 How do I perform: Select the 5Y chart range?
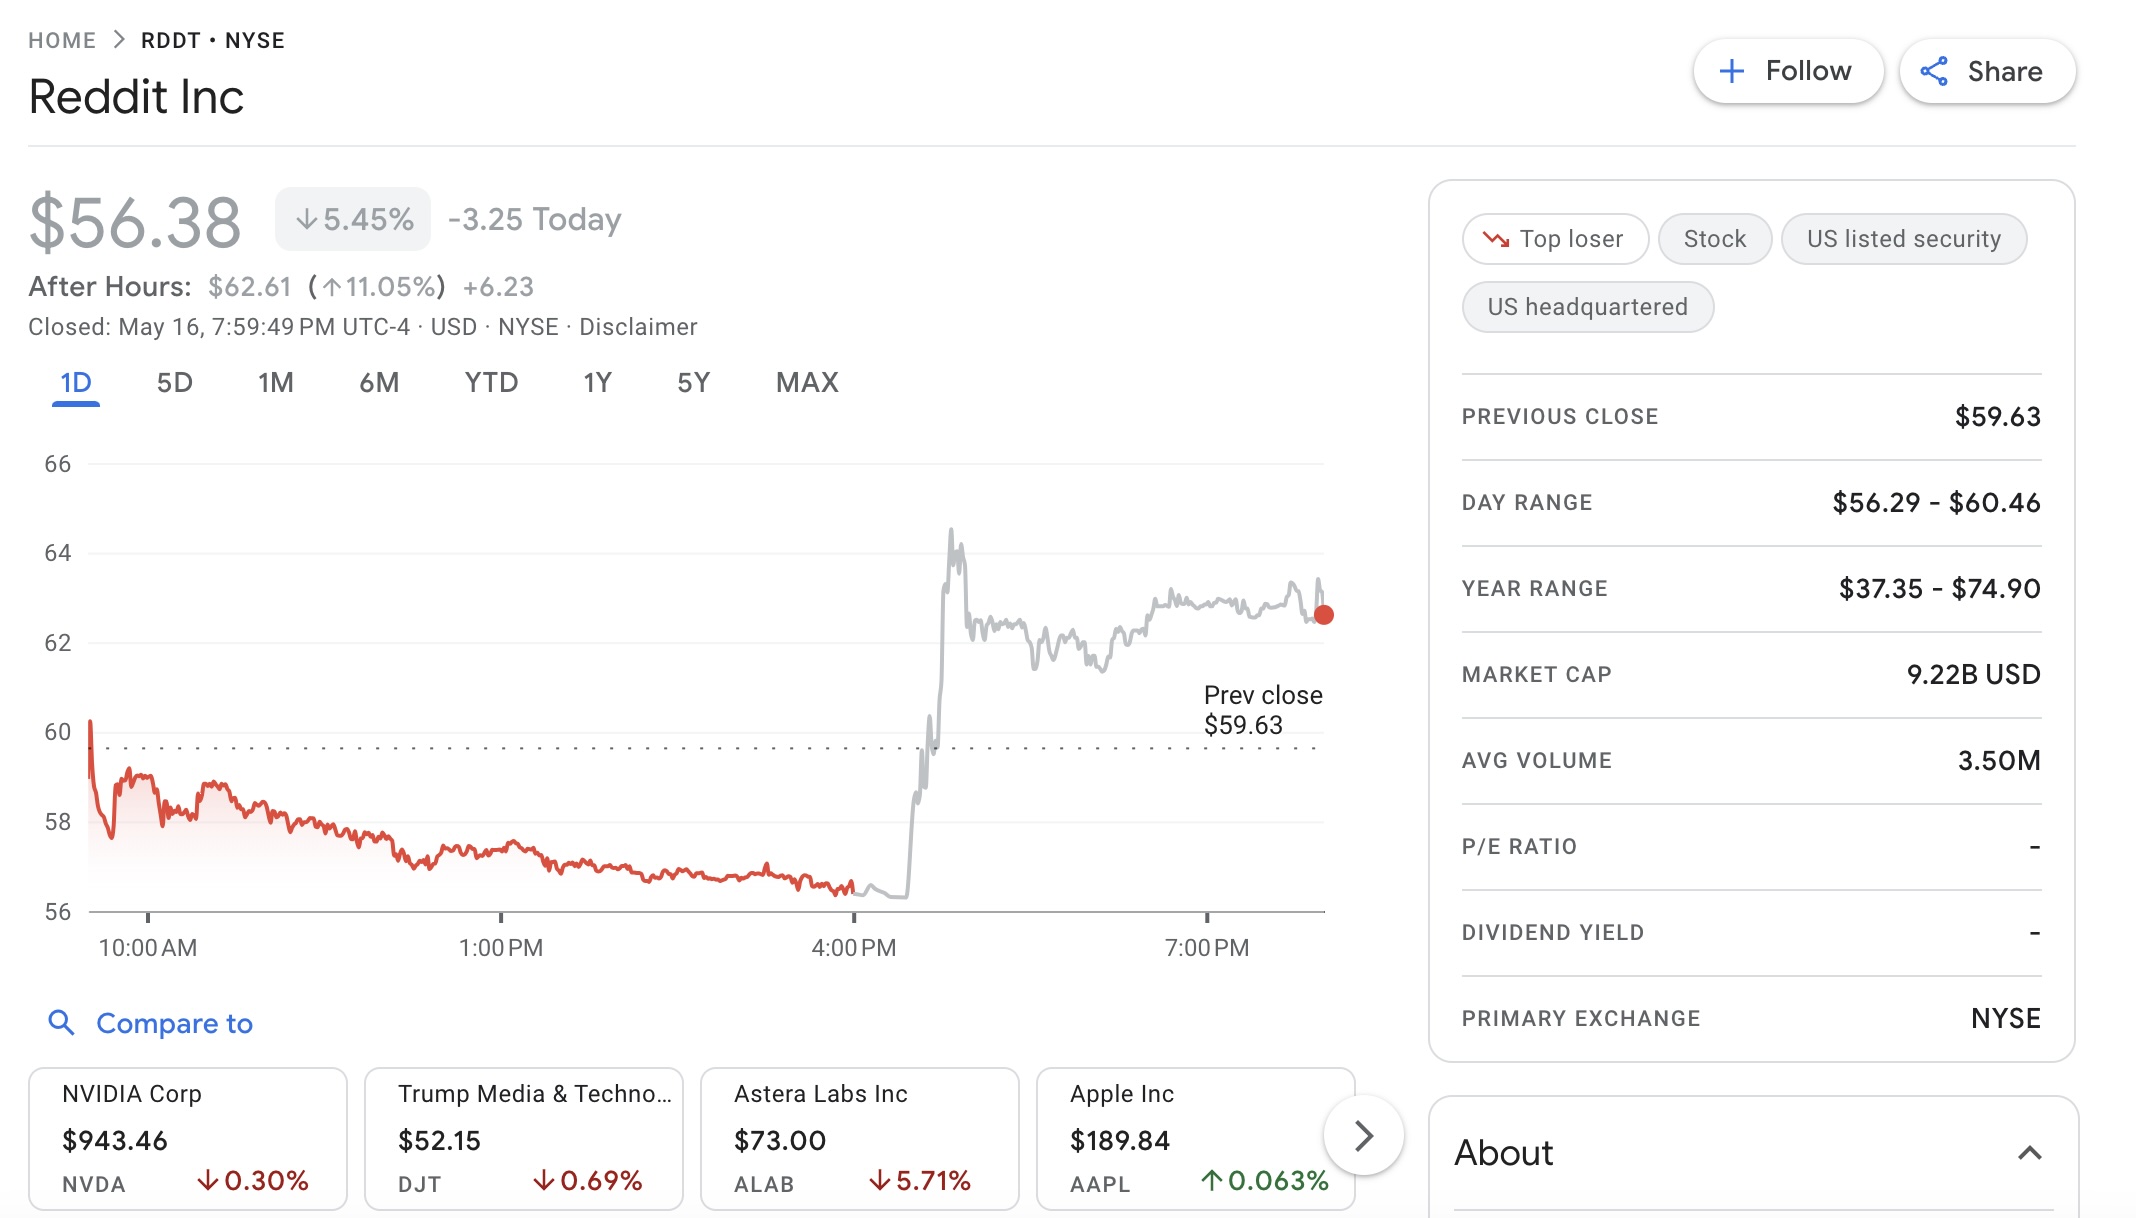coord(693,383)
